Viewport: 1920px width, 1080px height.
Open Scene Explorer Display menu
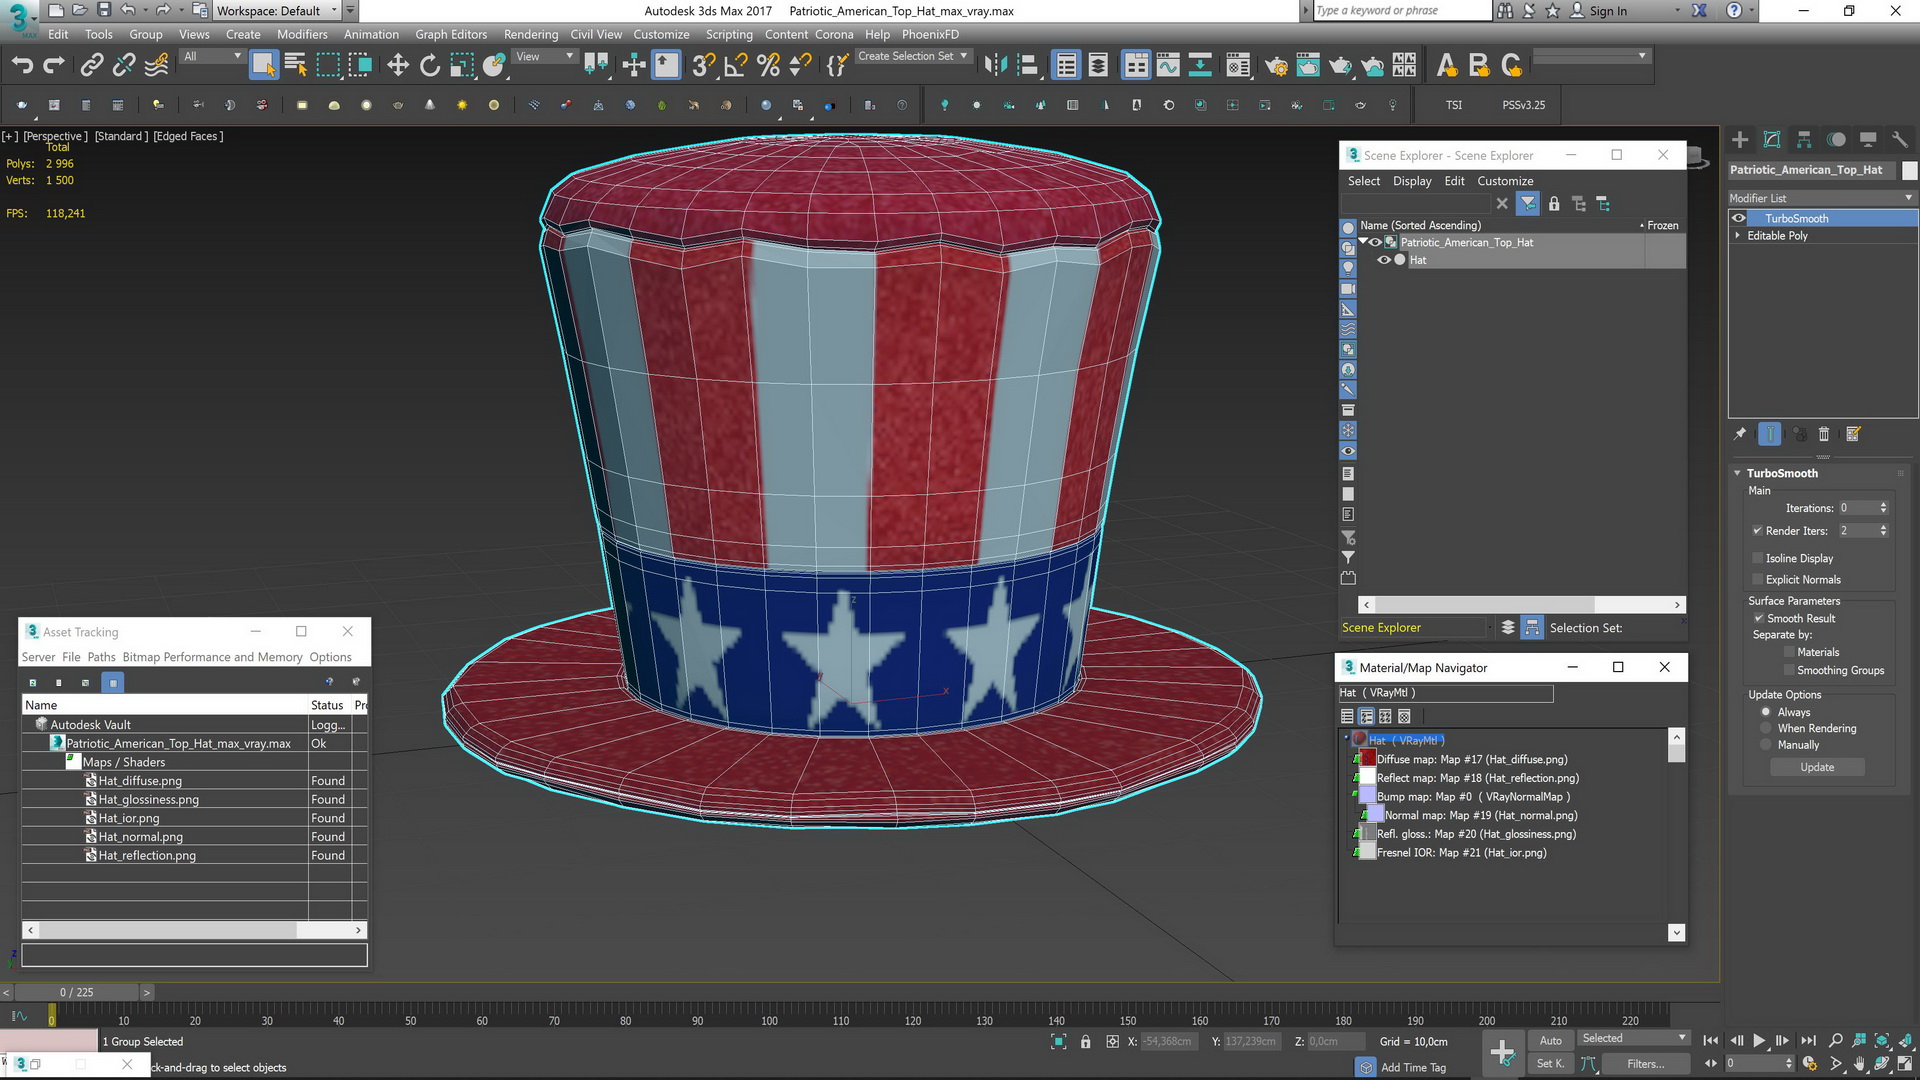coord(1412,181)
